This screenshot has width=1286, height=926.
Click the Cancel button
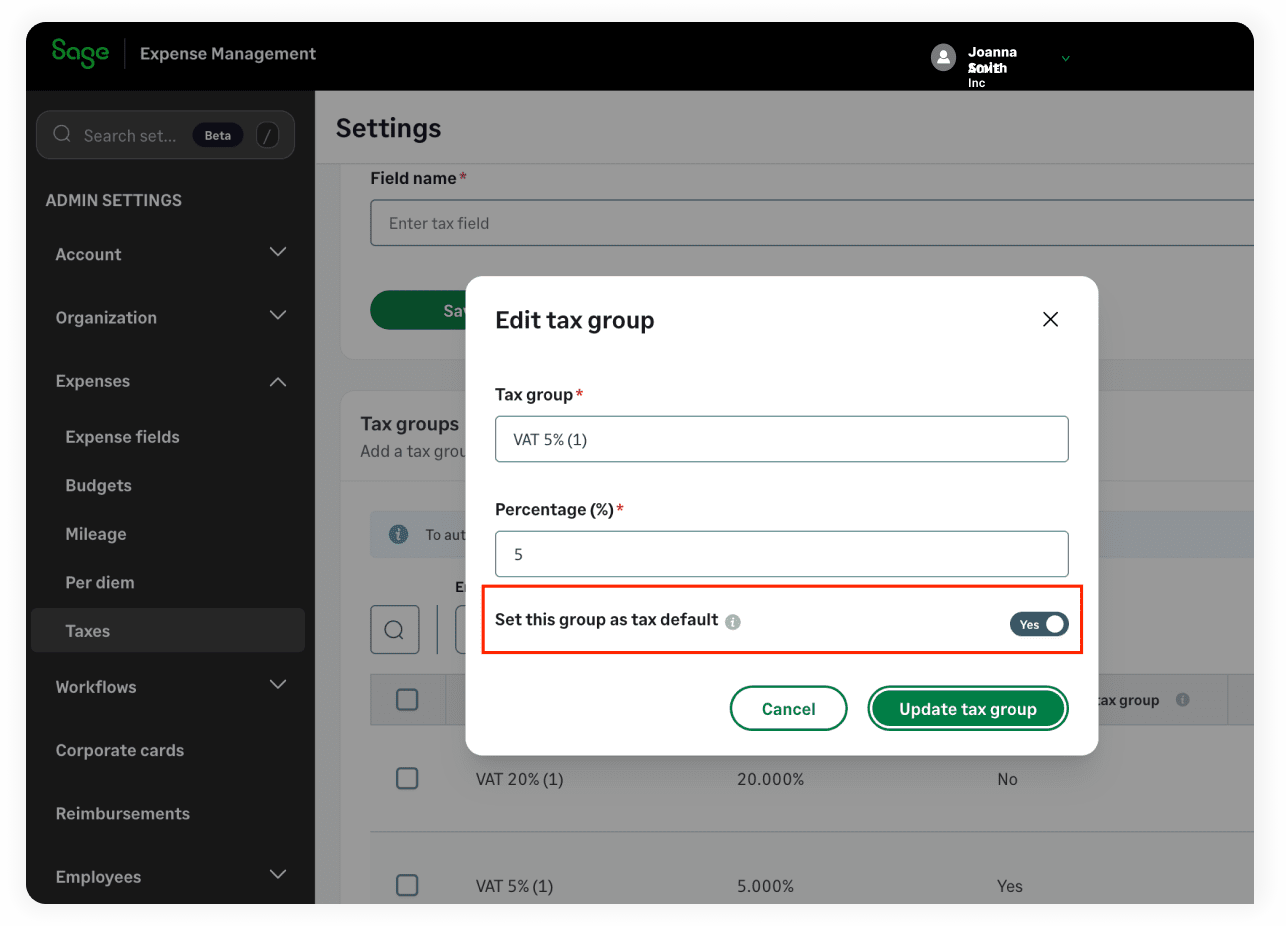click(x=789, y=708)
